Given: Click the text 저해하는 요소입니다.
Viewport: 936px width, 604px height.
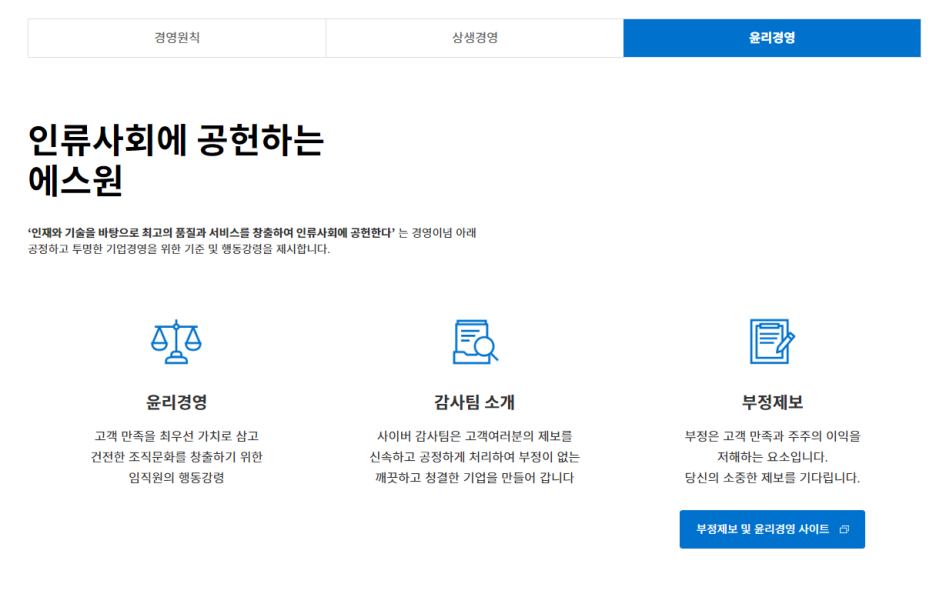Looking at the screenshot, I should (x=772, y=457).
